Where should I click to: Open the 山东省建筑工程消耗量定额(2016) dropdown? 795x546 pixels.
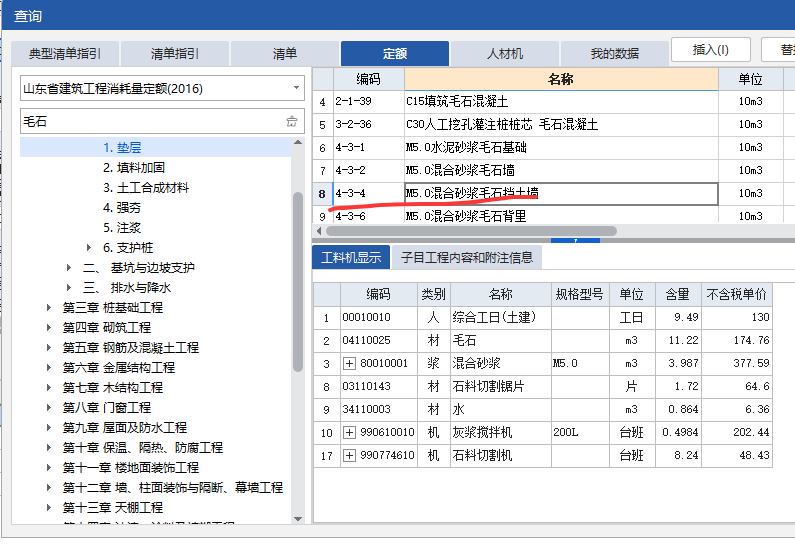296,88
